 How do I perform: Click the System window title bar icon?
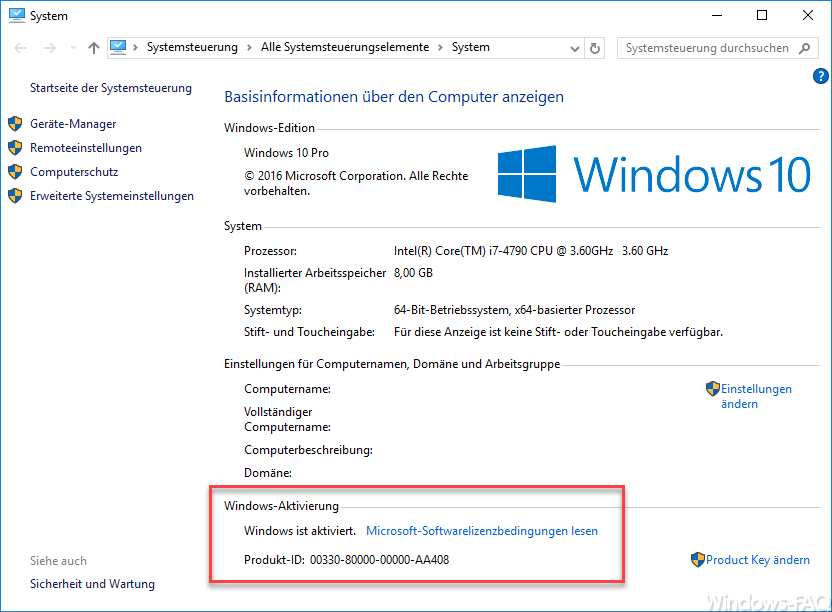click(x=16, y=15)
